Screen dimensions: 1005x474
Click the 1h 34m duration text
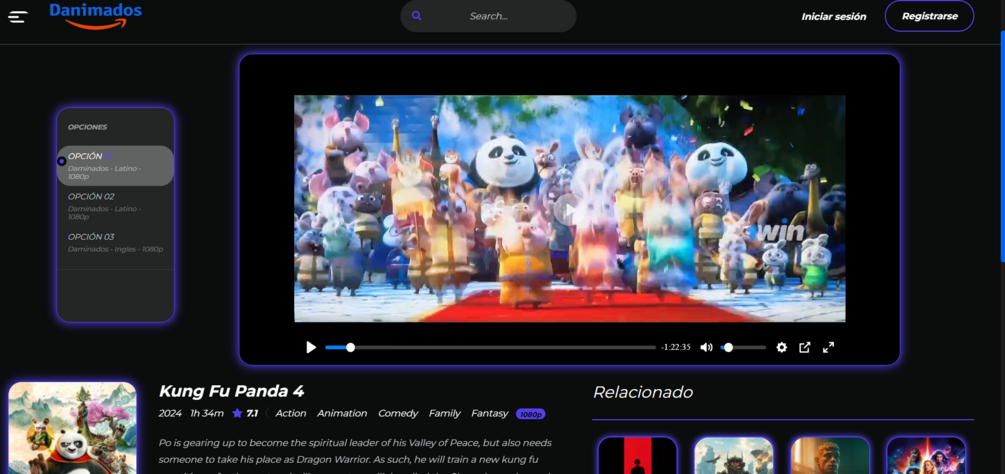(207, 414)
